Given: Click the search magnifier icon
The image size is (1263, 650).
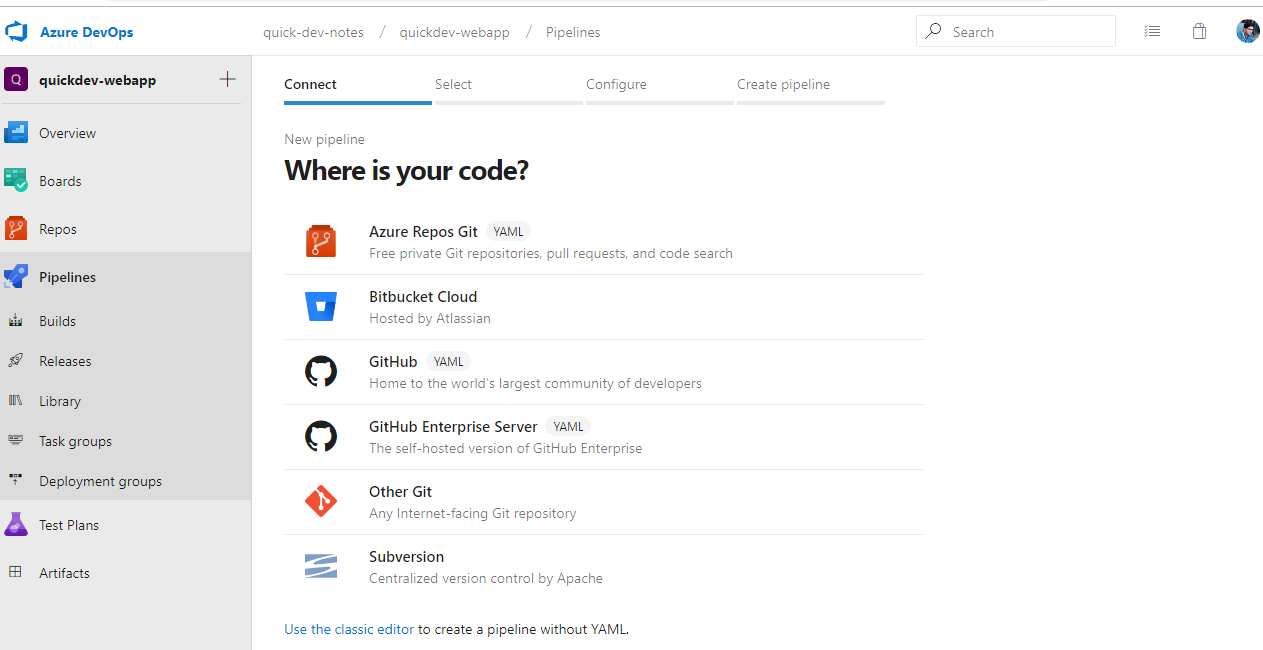Looking at the screenshot, I should tap(933, 31).
